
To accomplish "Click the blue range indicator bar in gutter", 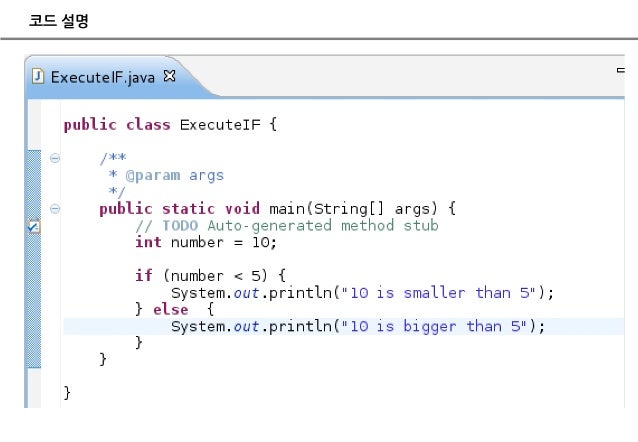I will coord(34,259).
